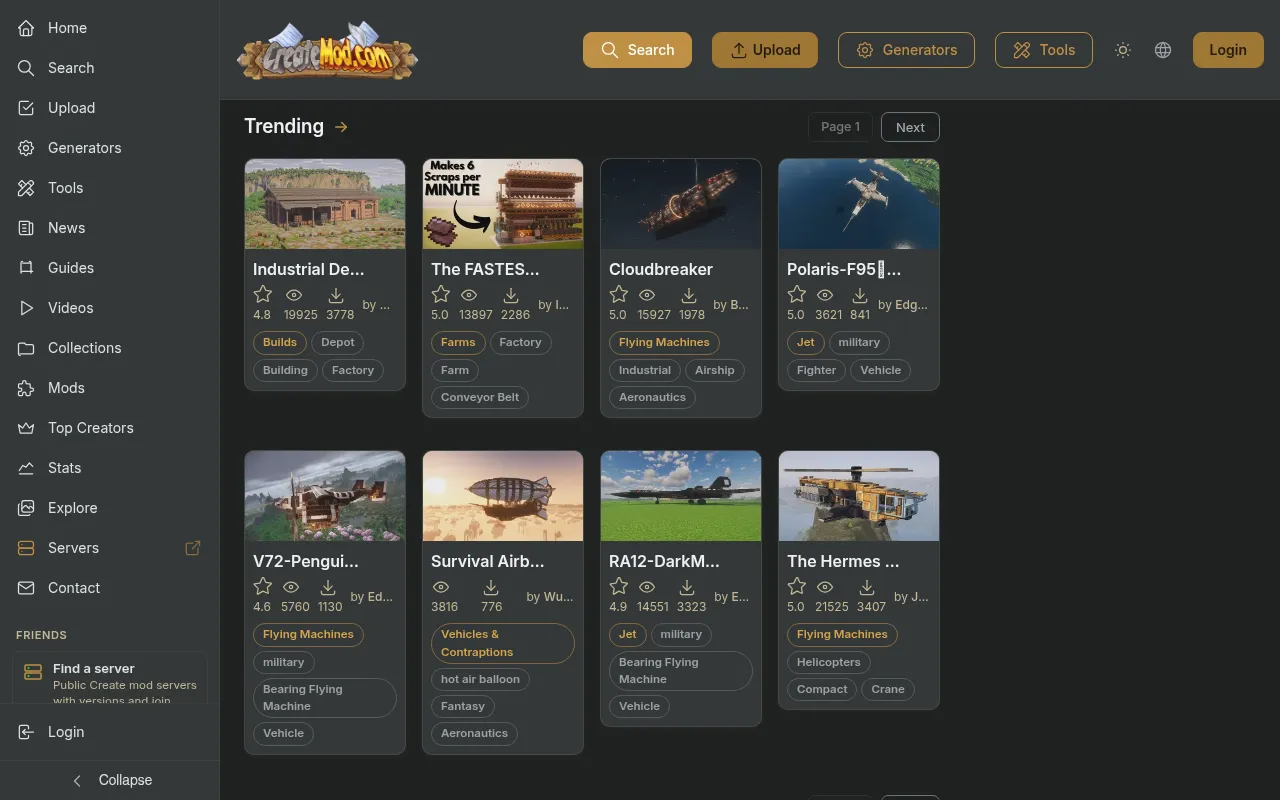Open the language globe selector

click(1163, 50)
